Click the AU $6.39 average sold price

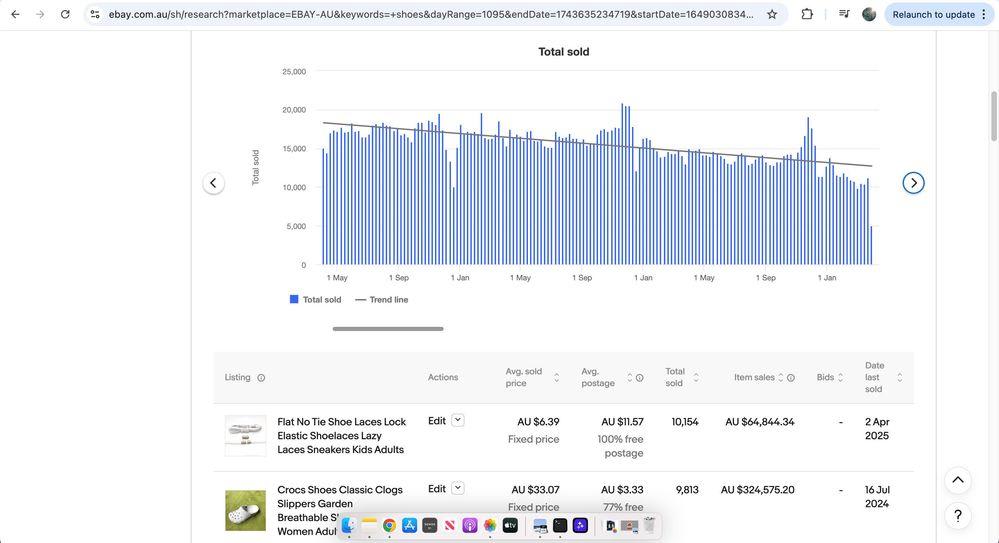(538, 422)
